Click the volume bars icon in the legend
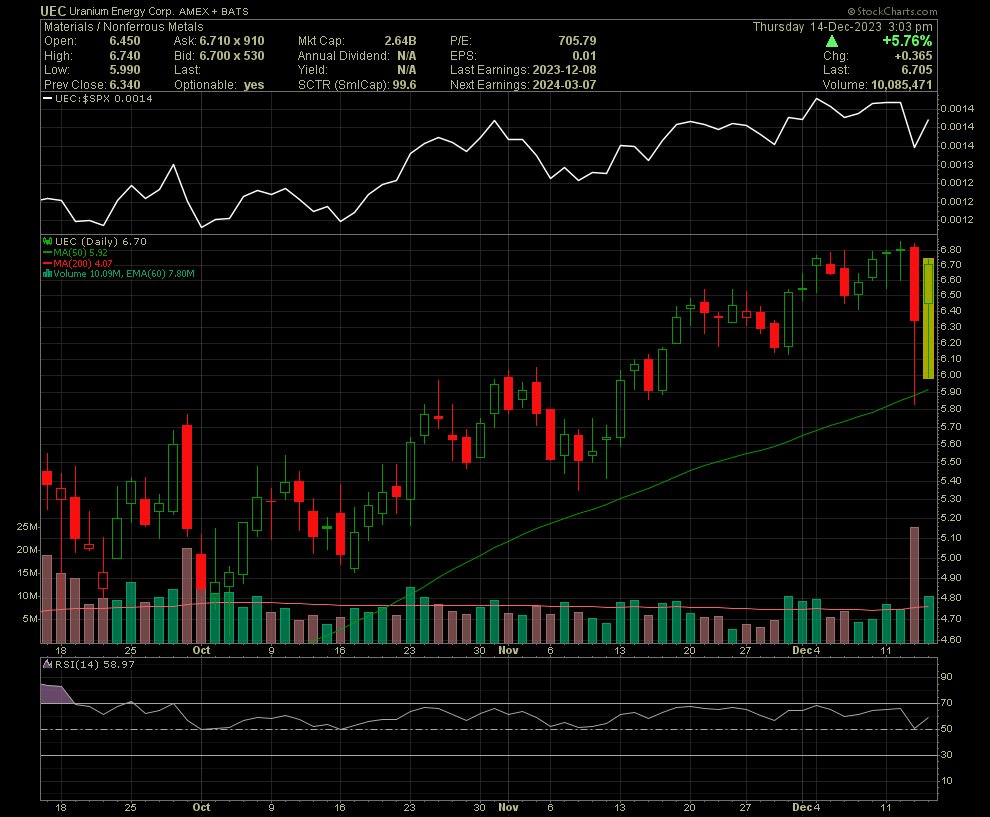 [47, 273]
